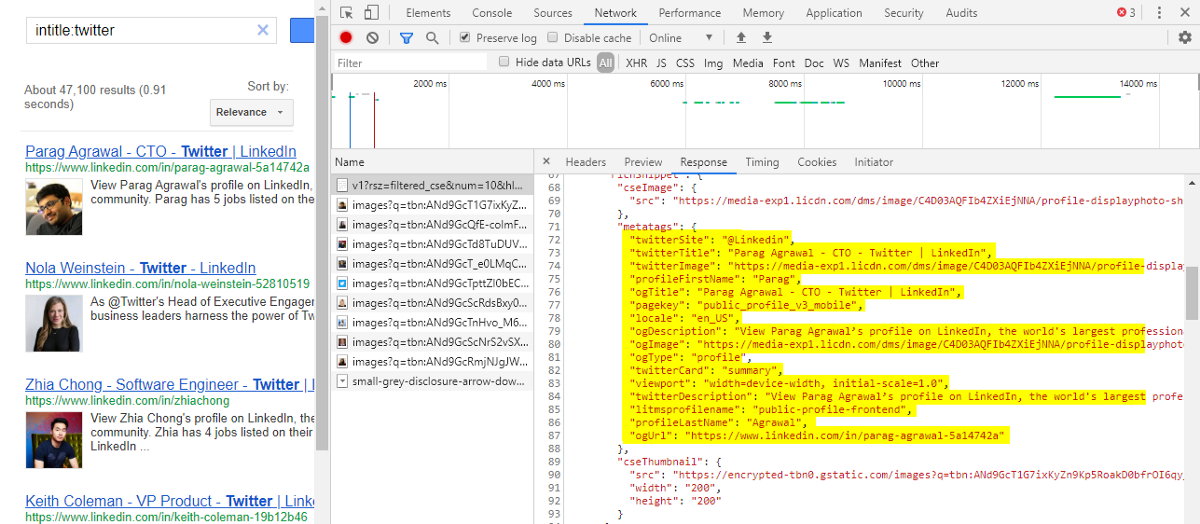This screenshot has height=524, width=1200.
Task: Click the blue search button
Action: (302, 30)
